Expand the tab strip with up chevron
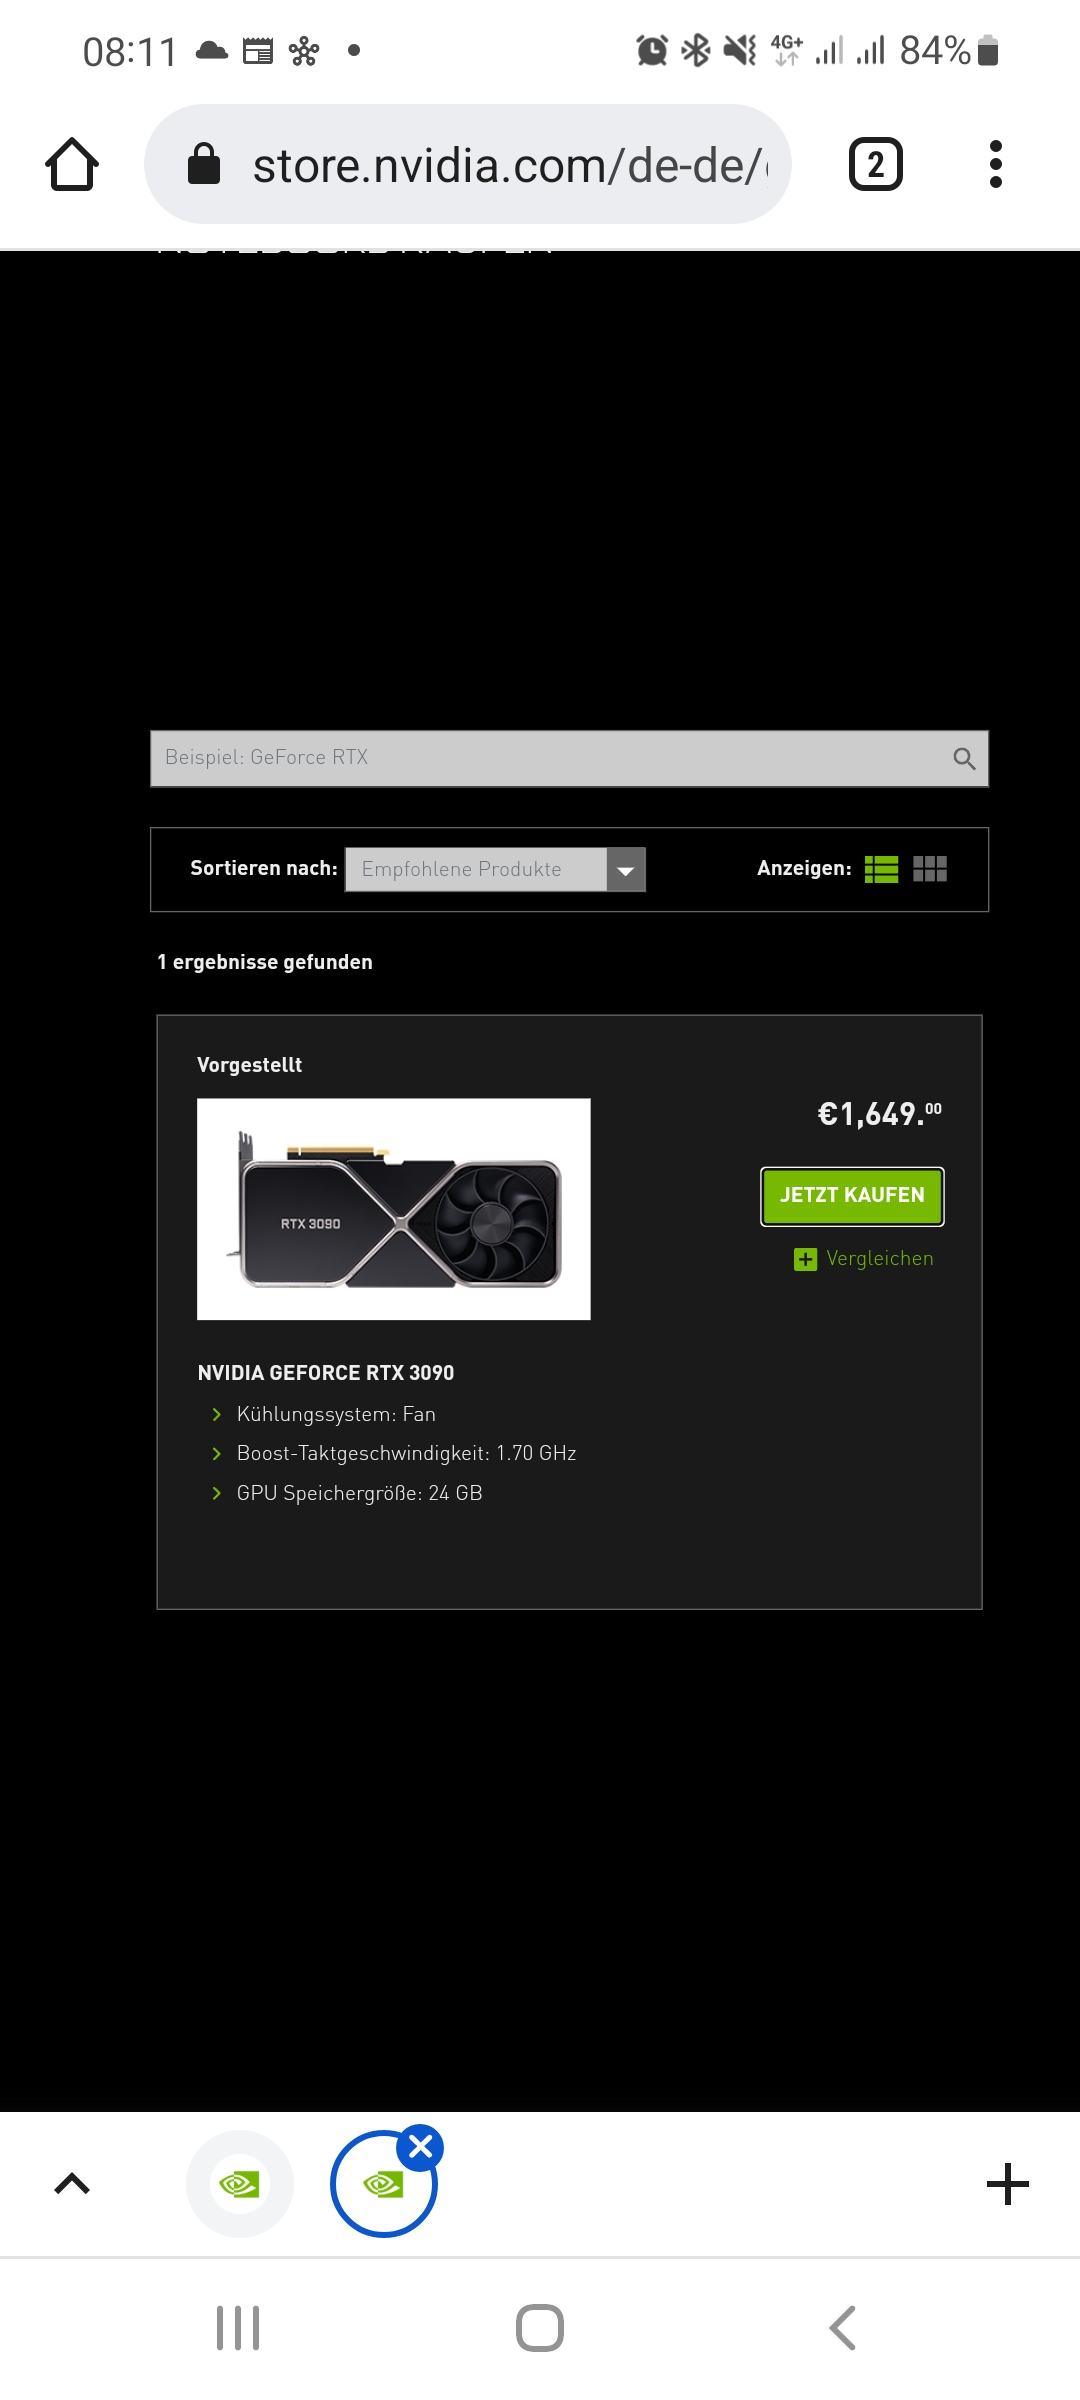Viewport: 1080px width, 2400px height. click(72, 2184)
